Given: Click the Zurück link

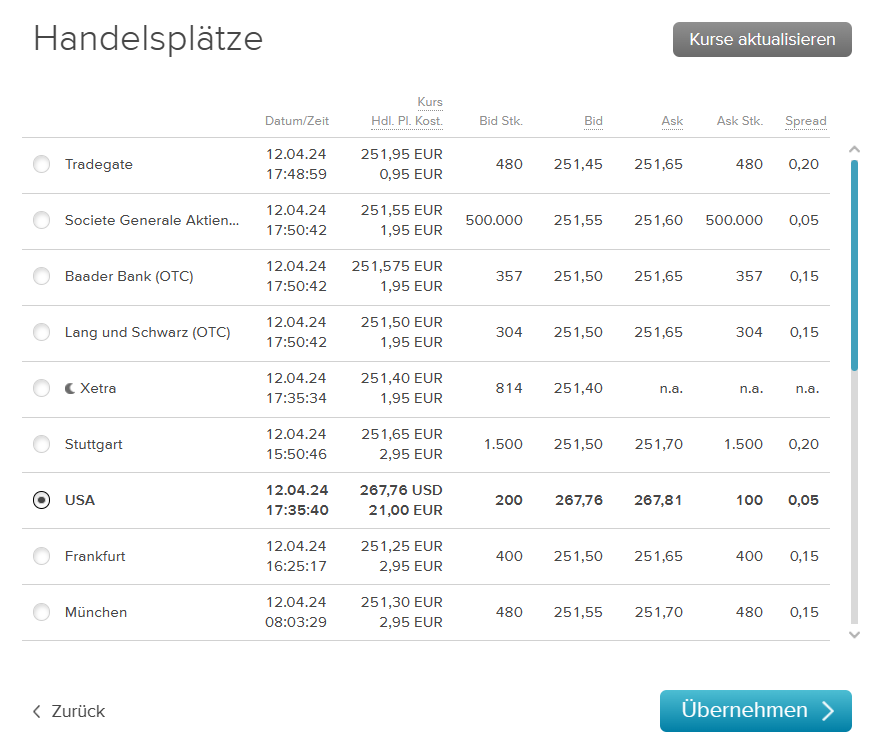Looking at the screenshot, I should click(69, 711).
